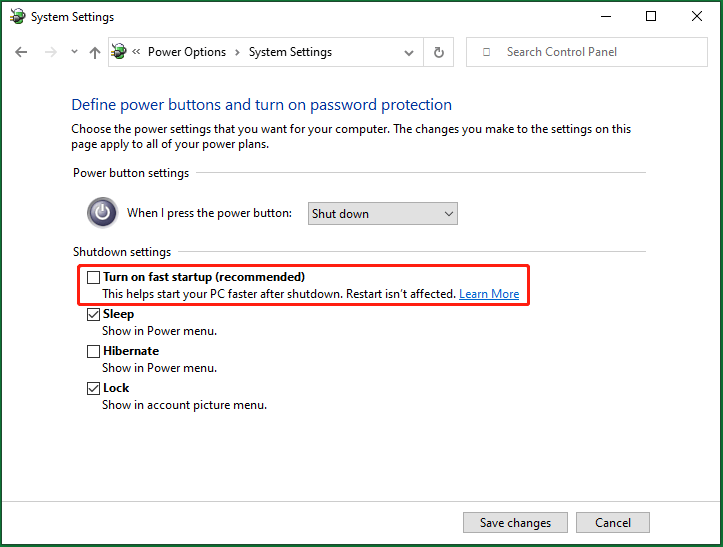723x547 pixels.
Task: Click the power button icon
Action: [102, 213]
